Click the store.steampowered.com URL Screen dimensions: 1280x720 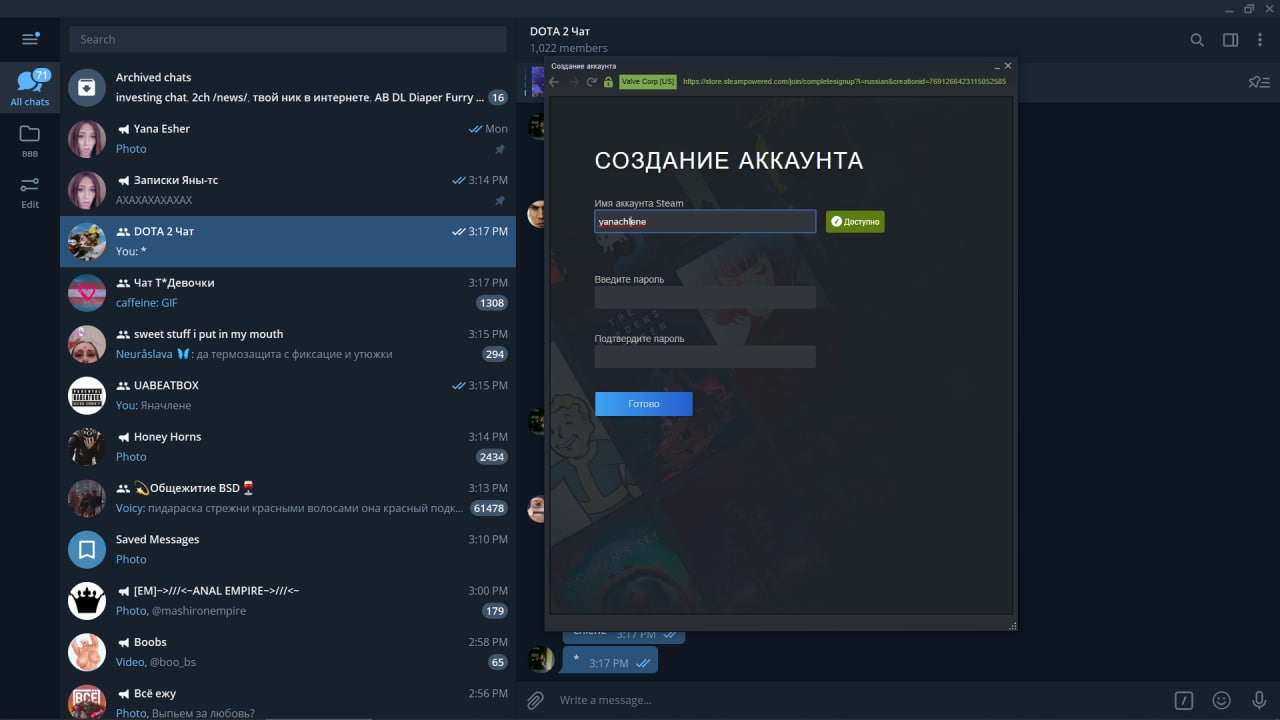click(x=844, y=82)
